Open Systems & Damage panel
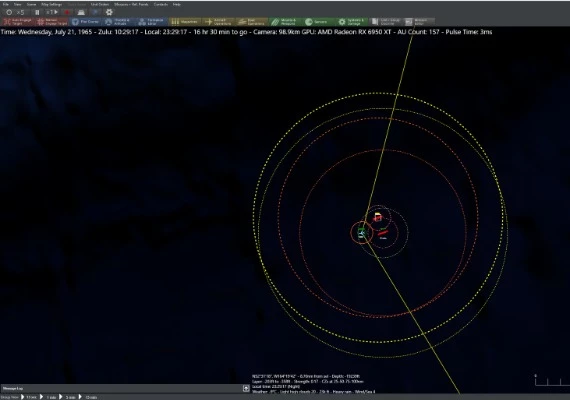The height and width of the screenshot is (400, 570). coord(352,22)
